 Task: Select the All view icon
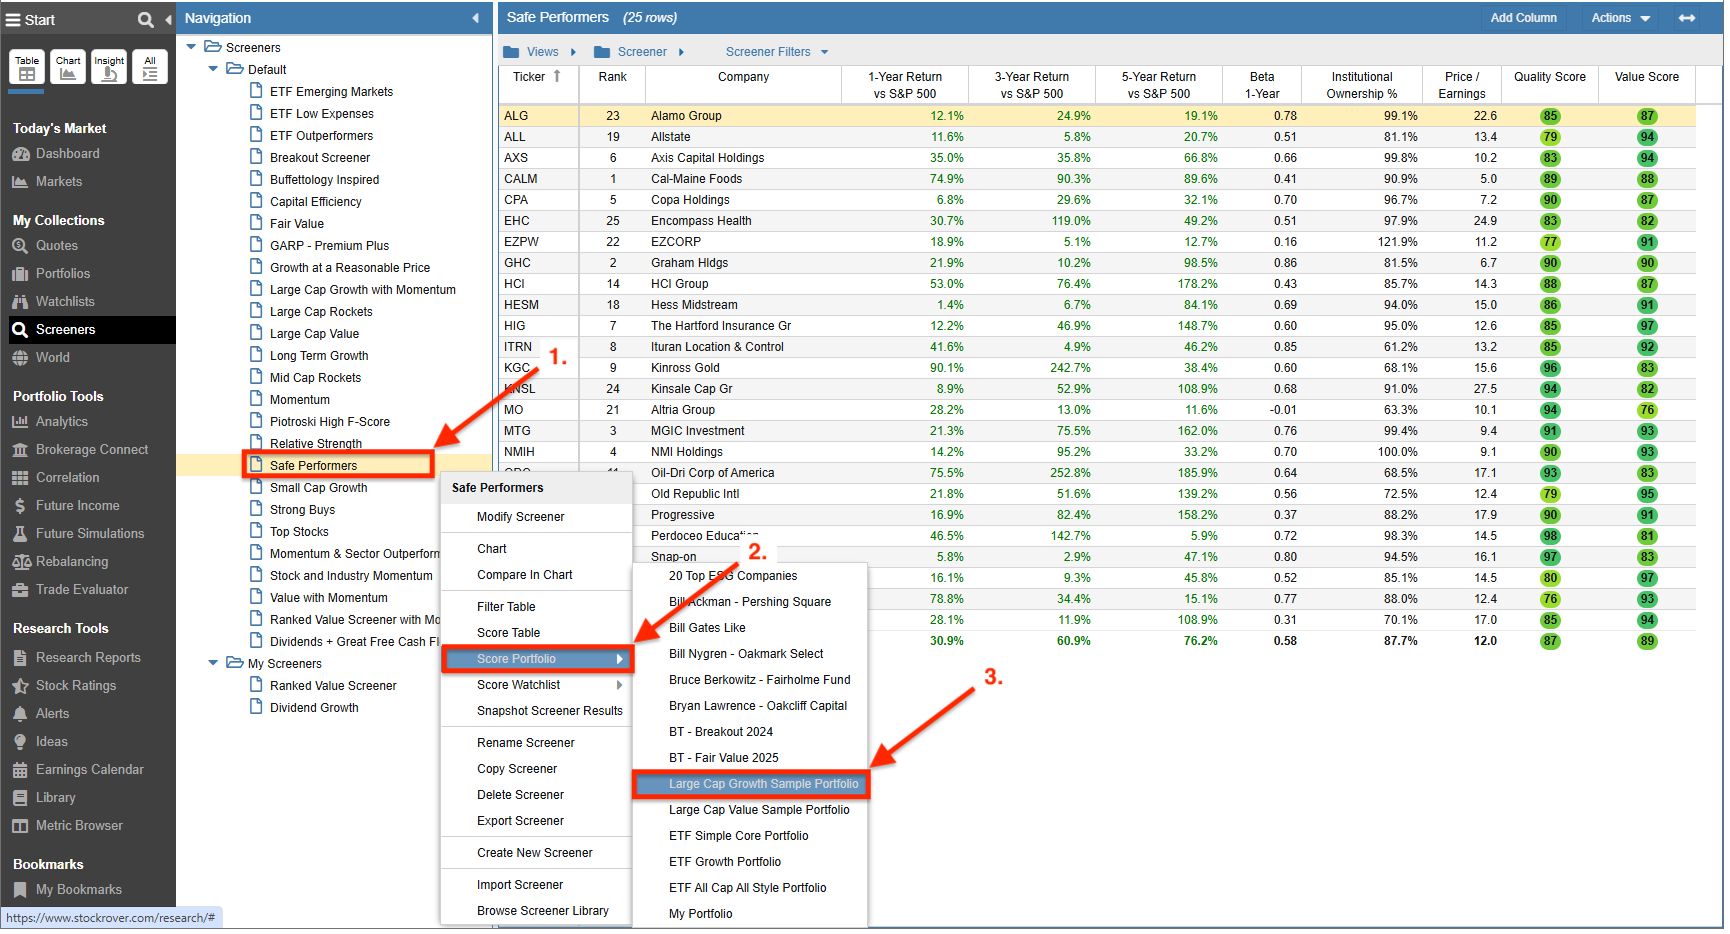150,67
